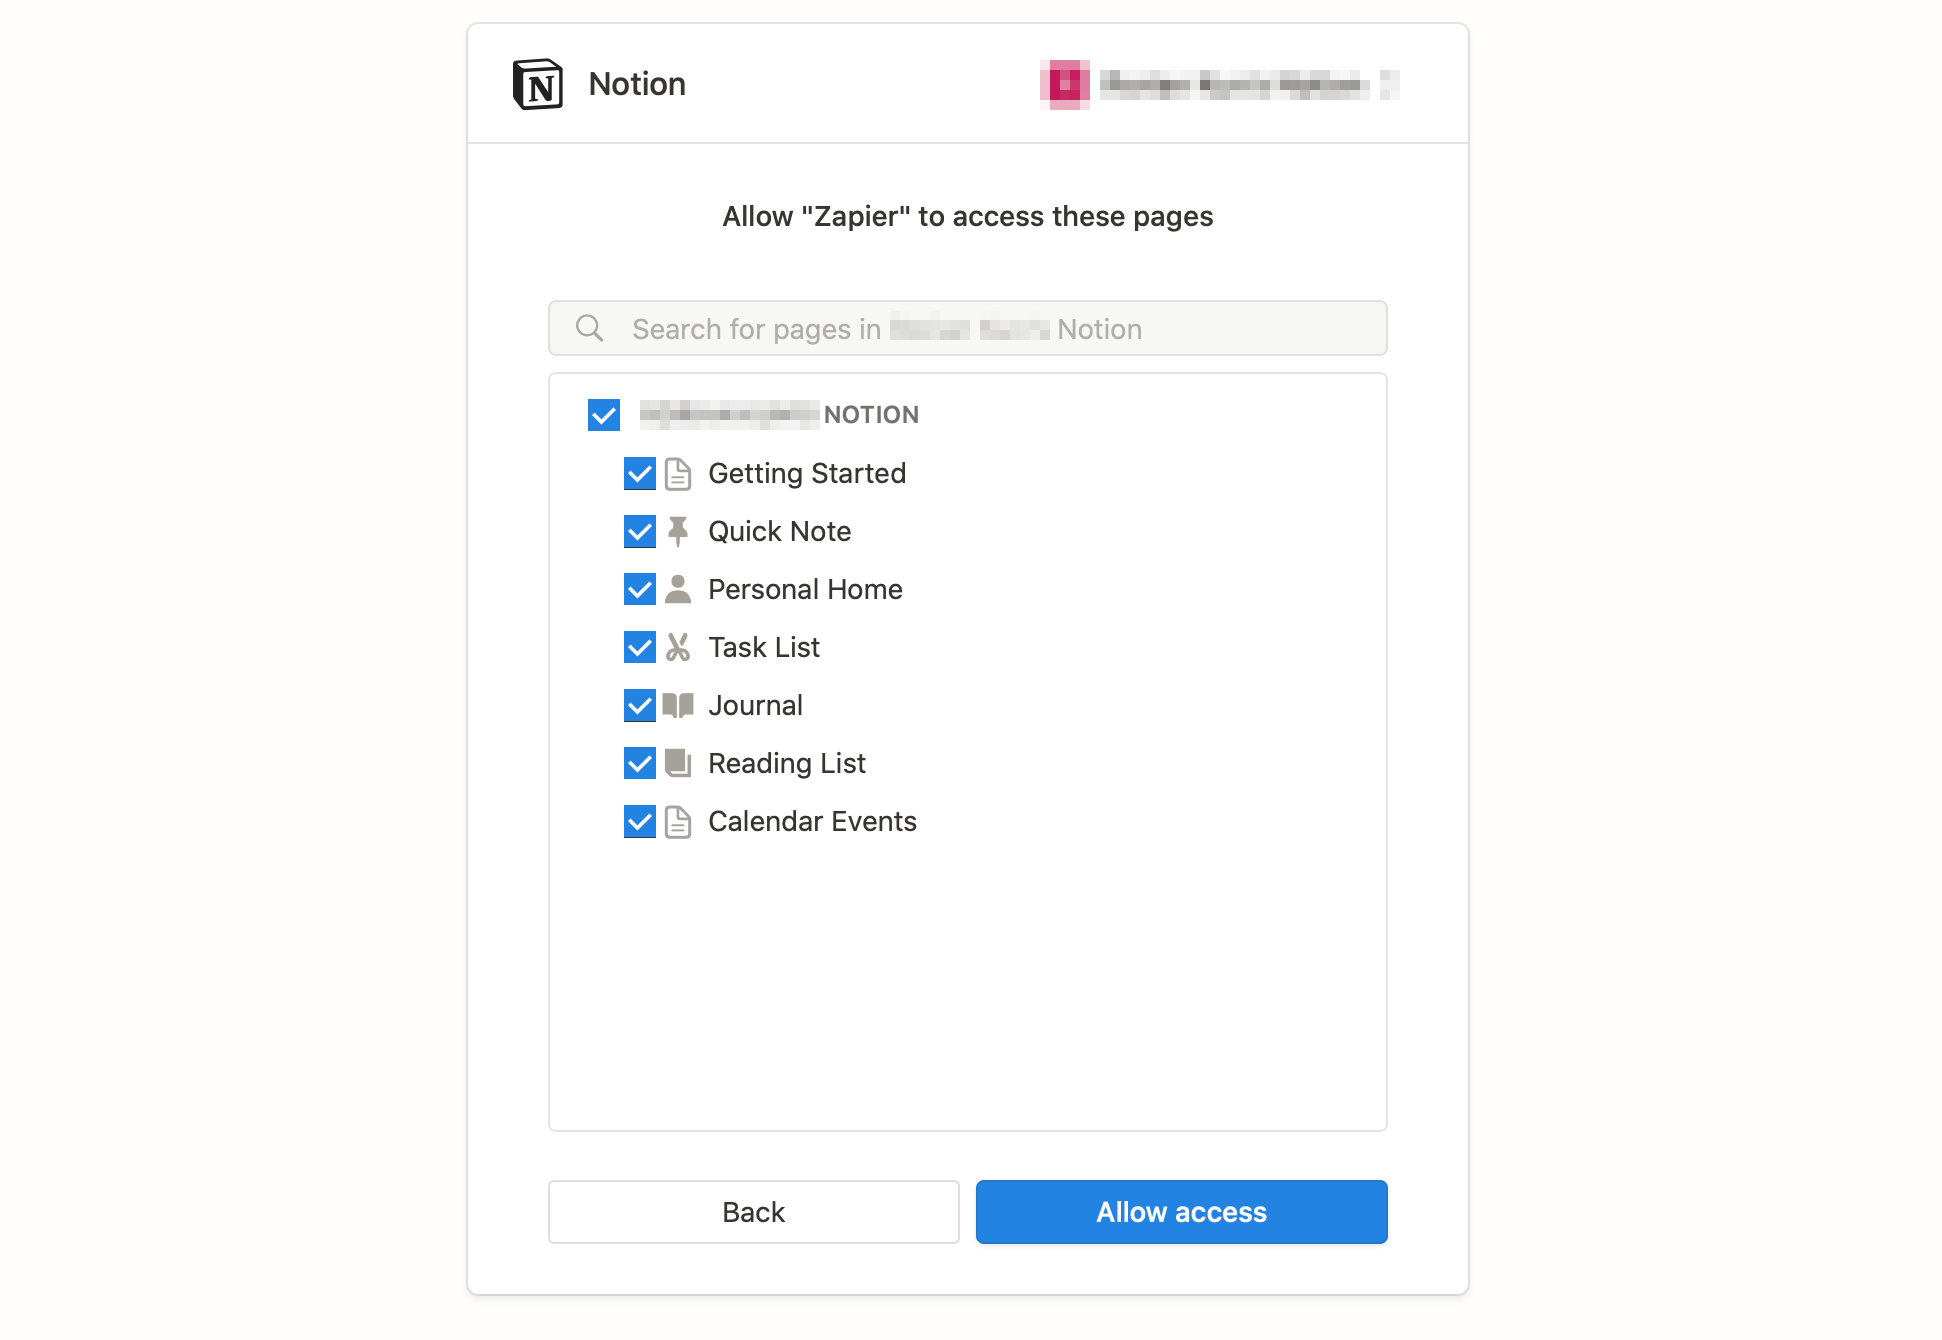Click the search magnifier icon
The image size is (1942, 1340).
(590, 328)
